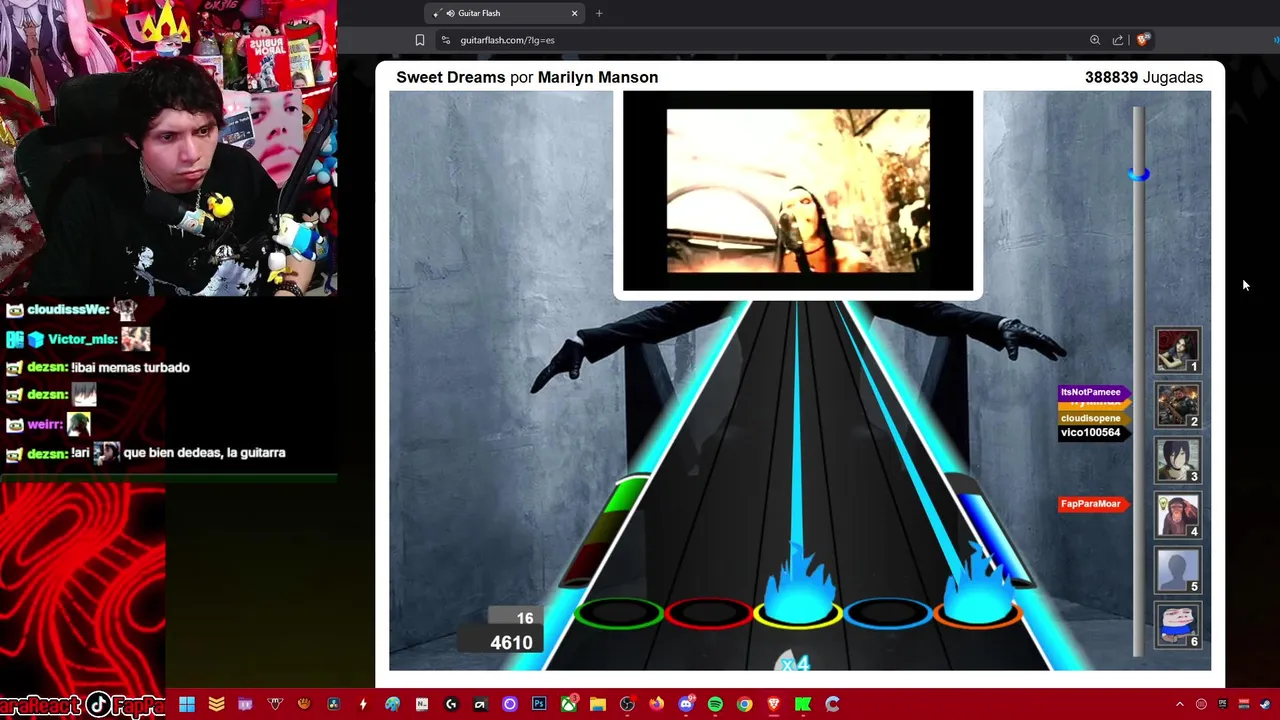Click the Marilyn Manson music video
The height and width of the screenshot is (720, 1280).
pyautogui.click(x=798, y=190)
